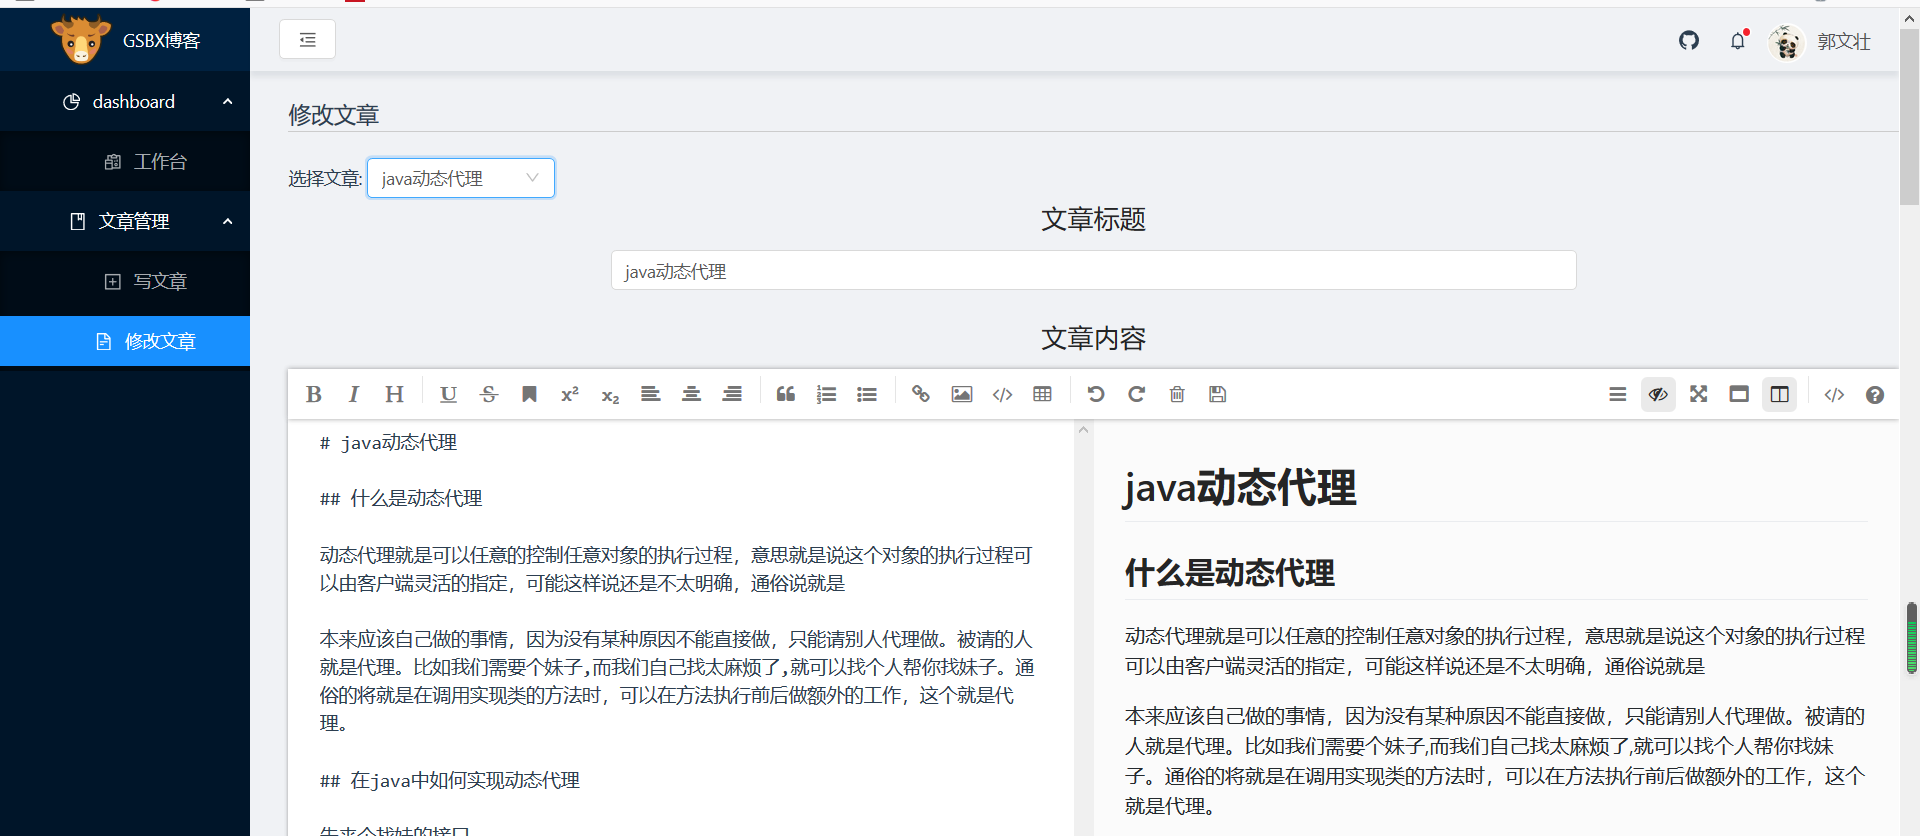Insert a table

(x=1043, y=394)
